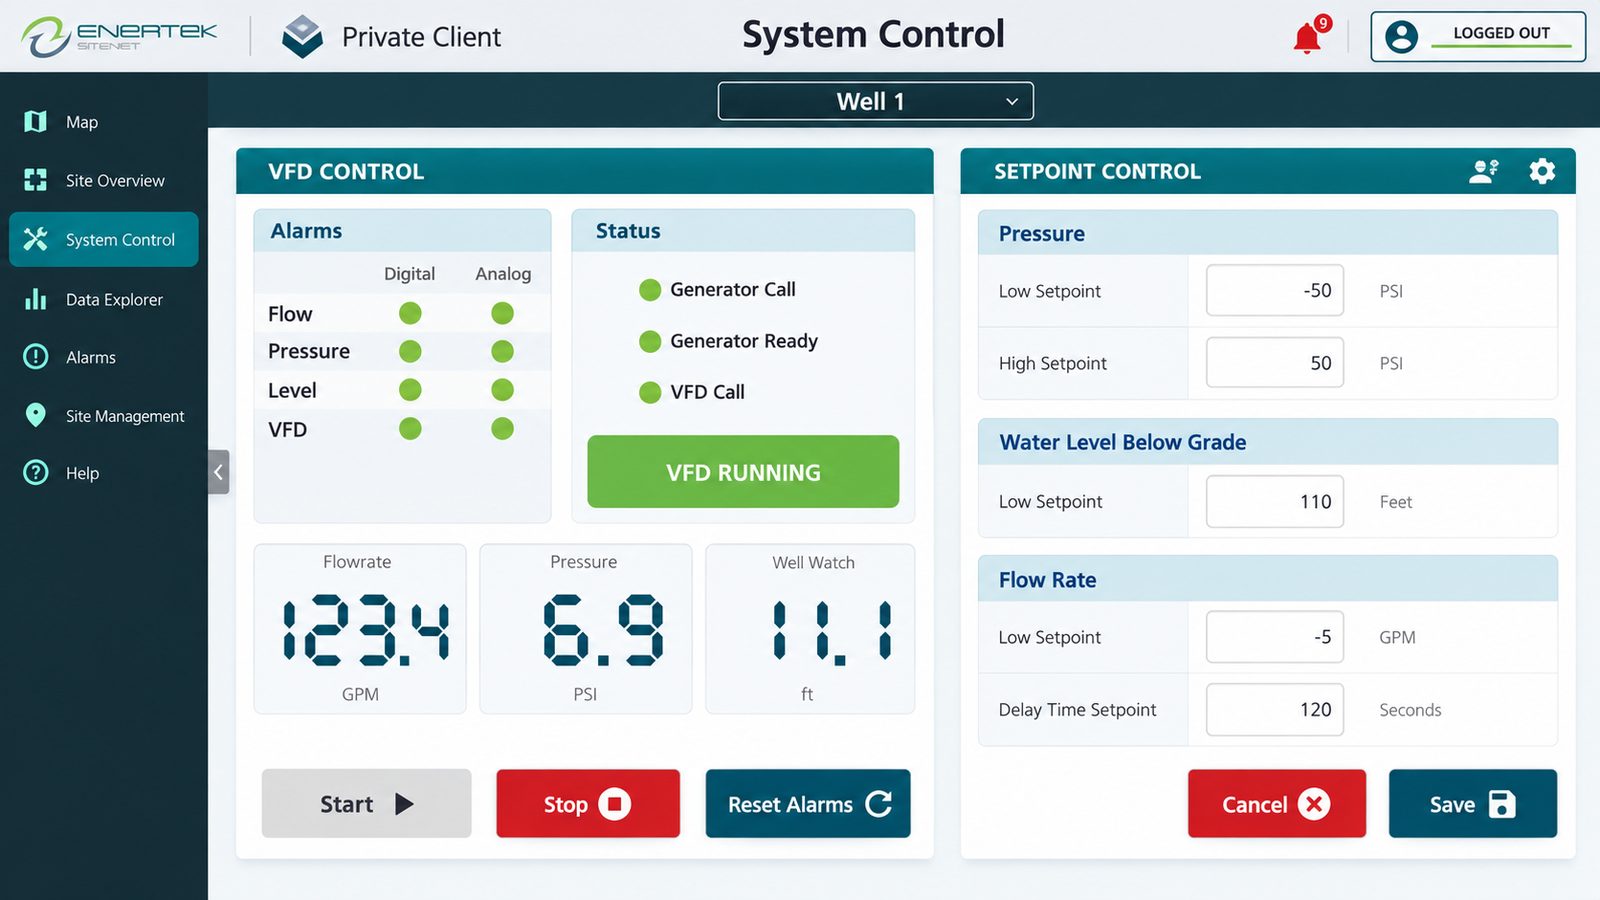Viewport: 1600px width, 900px height.
Task: Click the Level digital alarm indicator
Action: click(410, 390)
